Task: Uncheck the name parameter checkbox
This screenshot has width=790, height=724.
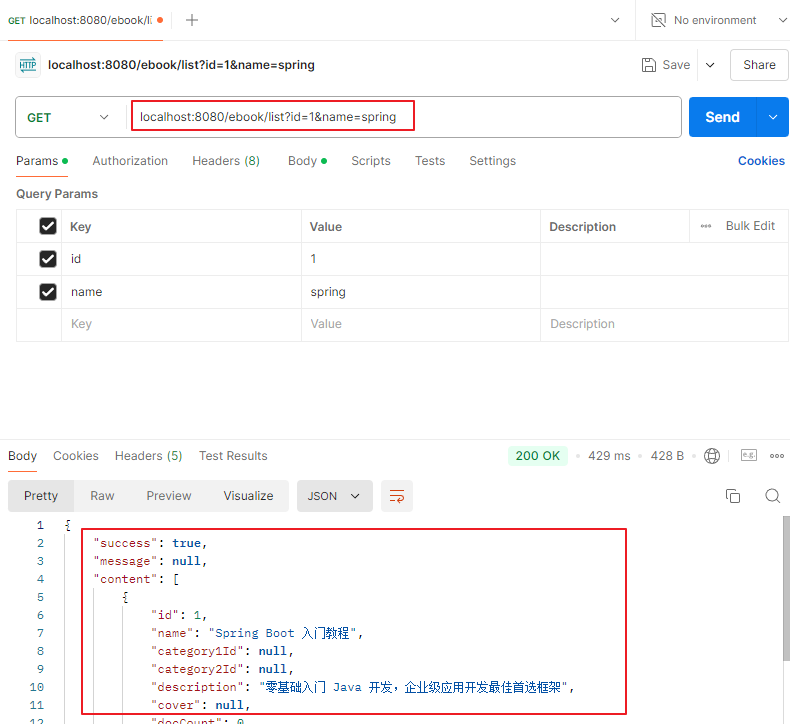Action: (x=48, y=292)
